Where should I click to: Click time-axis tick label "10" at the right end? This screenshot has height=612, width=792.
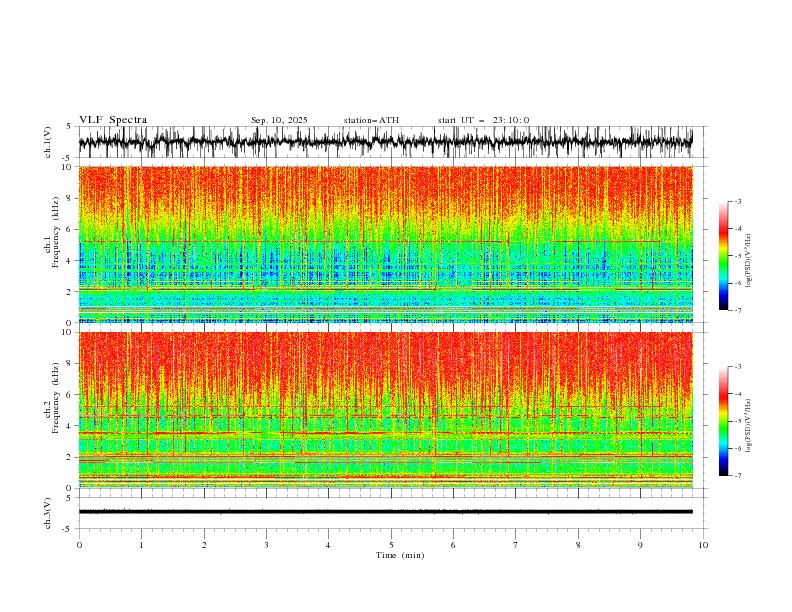pyautogui.click(x=703, y=545)
